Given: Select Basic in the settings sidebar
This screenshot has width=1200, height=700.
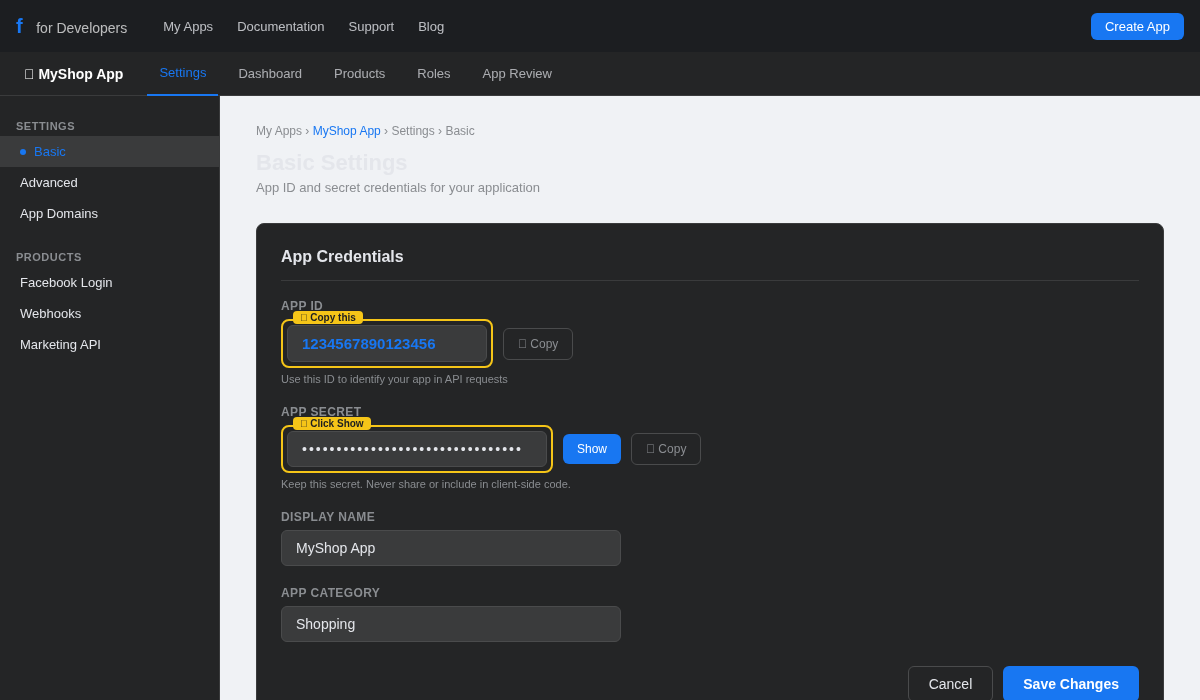Looking at the screenshot, I should click(x=110, y=152).
